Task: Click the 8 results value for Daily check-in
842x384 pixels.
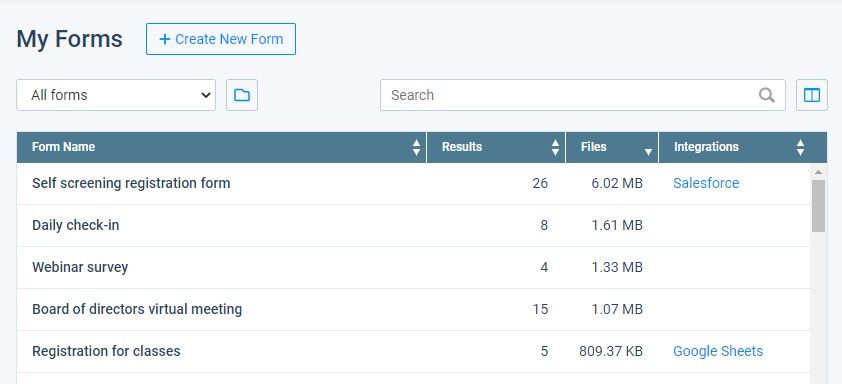Action: [x=544, y=225]
